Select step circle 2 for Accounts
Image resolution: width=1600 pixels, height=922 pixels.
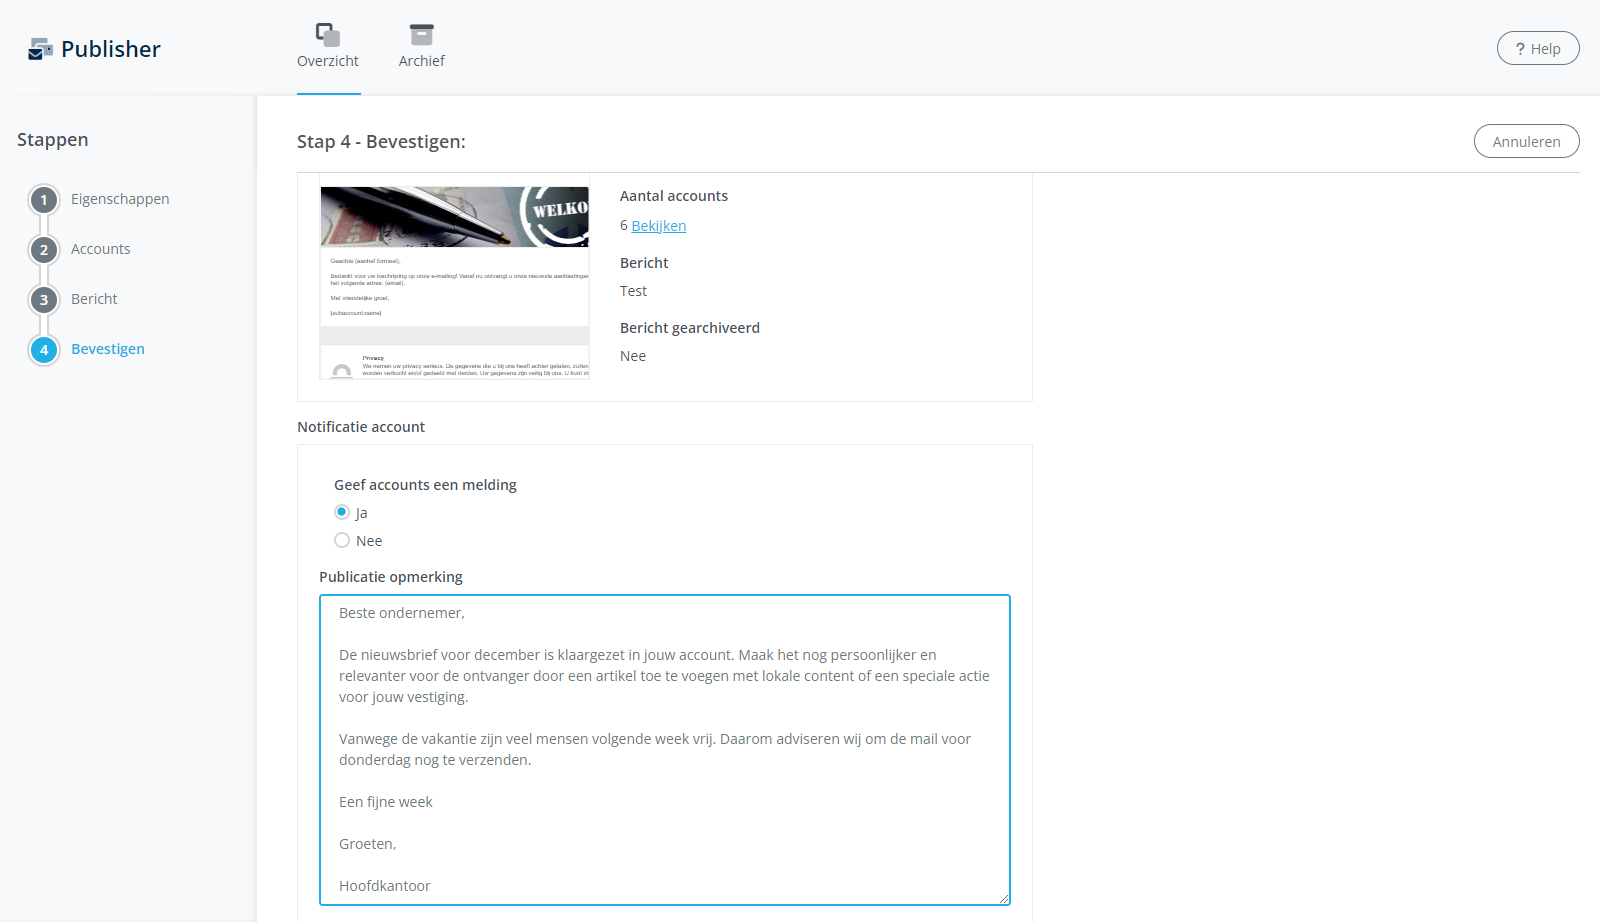44,249
